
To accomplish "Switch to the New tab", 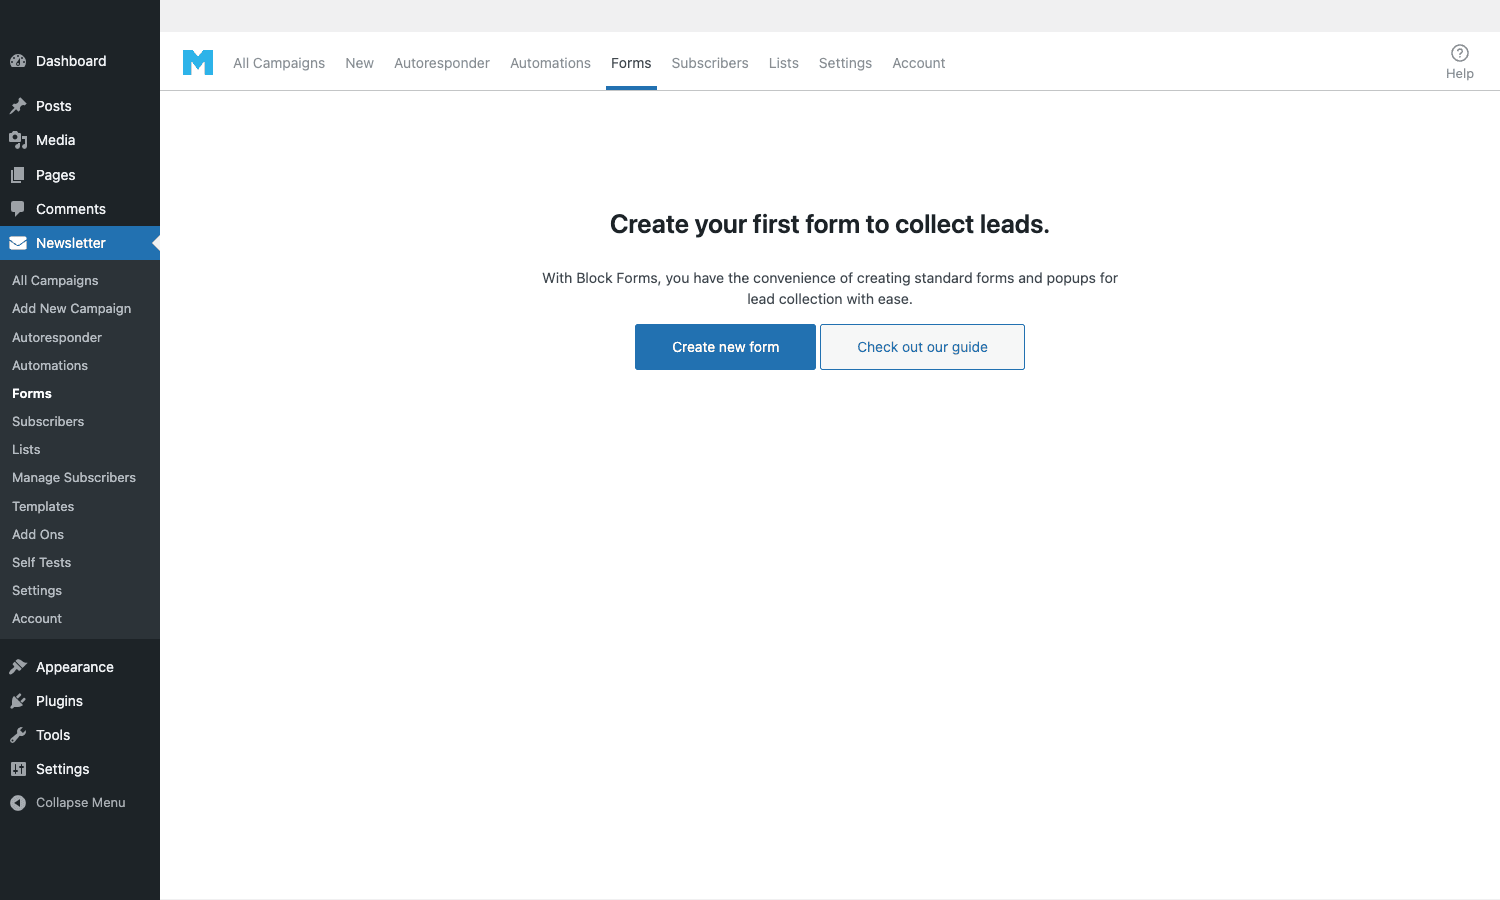I will pos(359,63).
